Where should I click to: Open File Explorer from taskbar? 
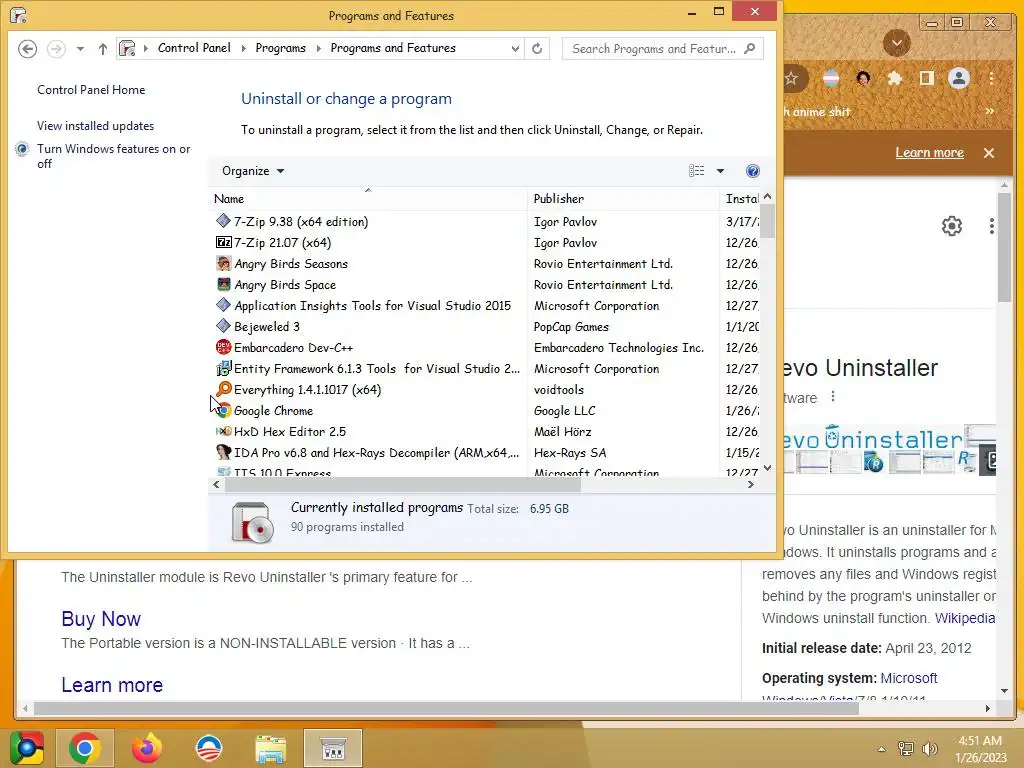point(271,748)
